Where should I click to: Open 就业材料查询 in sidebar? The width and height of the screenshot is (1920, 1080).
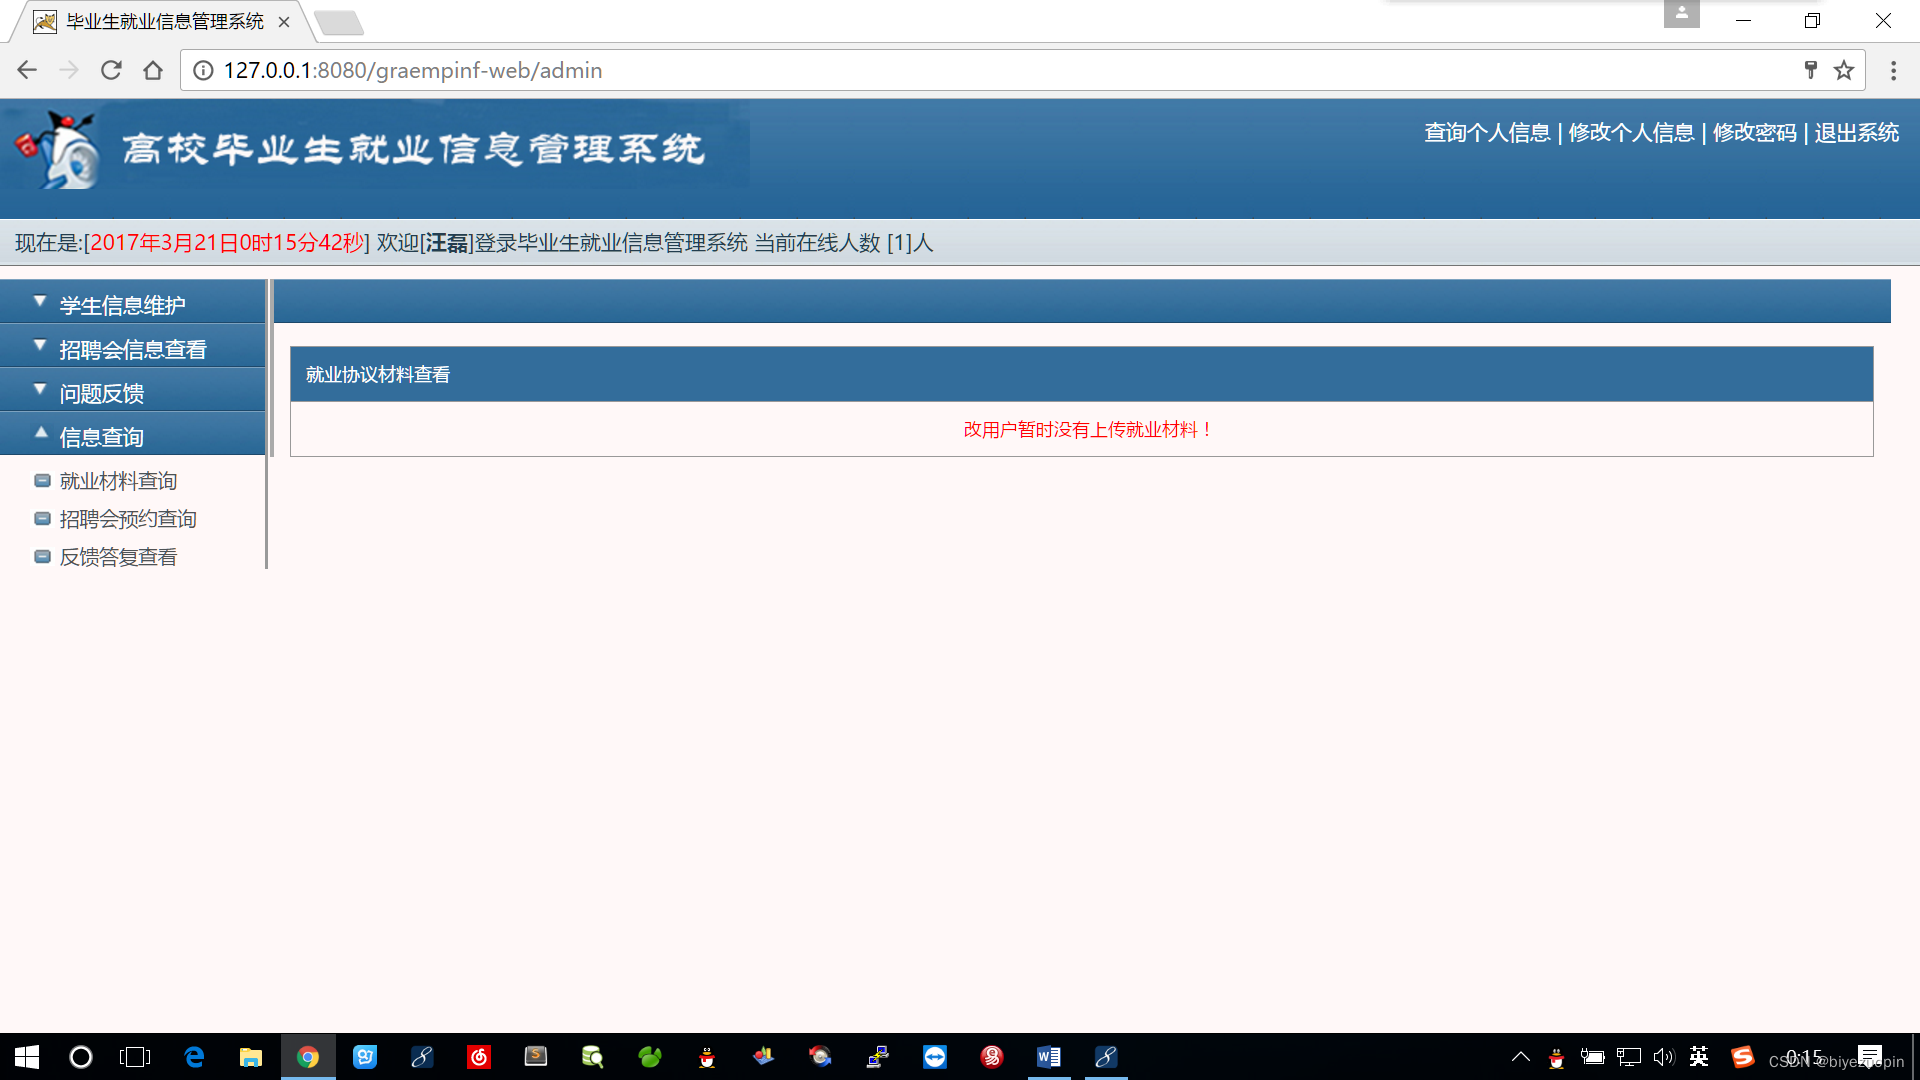coord(118,481)
